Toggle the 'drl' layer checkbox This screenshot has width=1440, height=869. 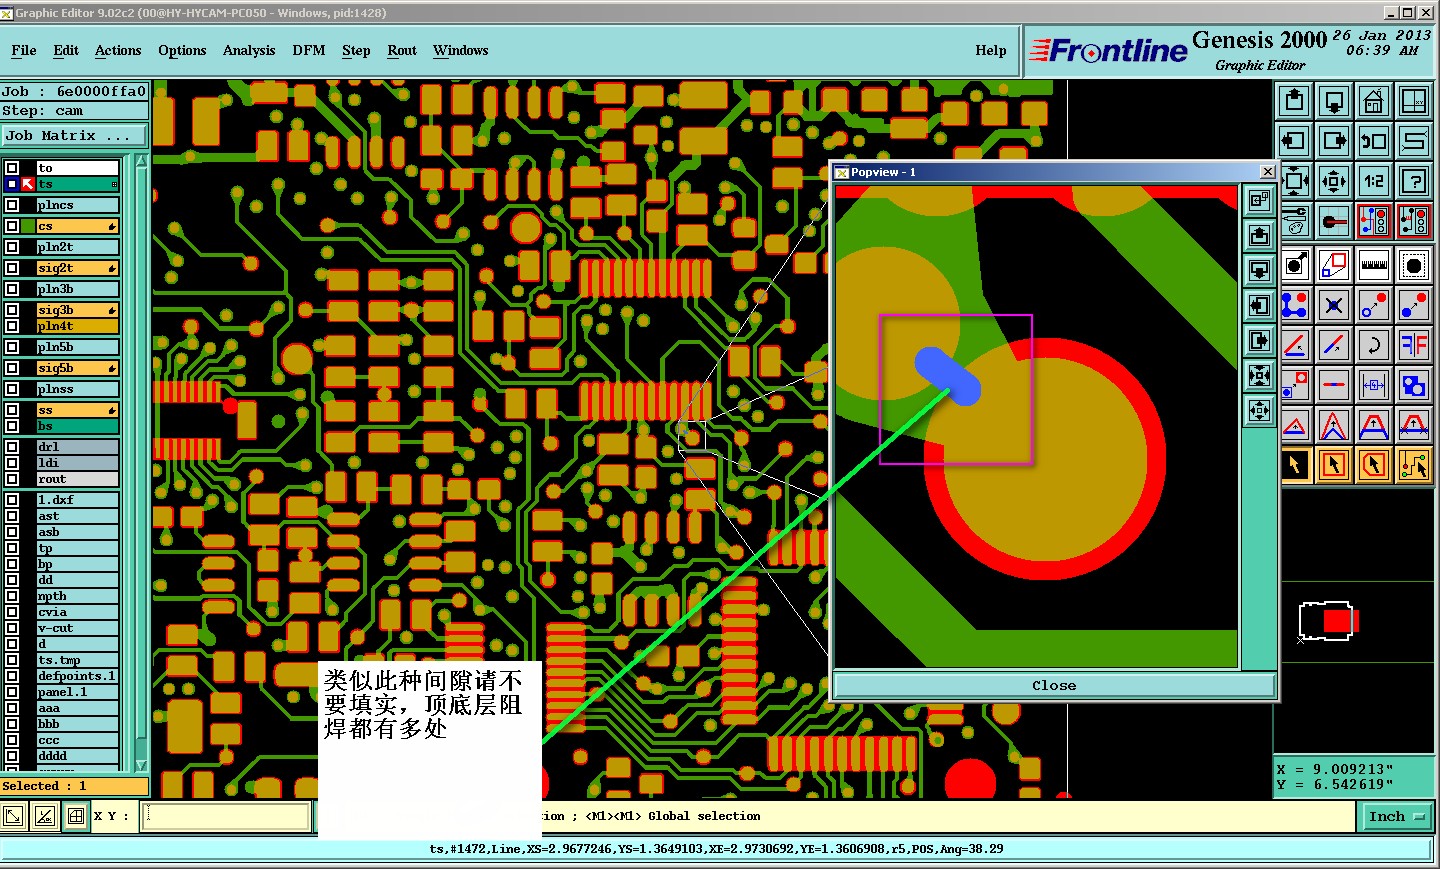point(12,447)
